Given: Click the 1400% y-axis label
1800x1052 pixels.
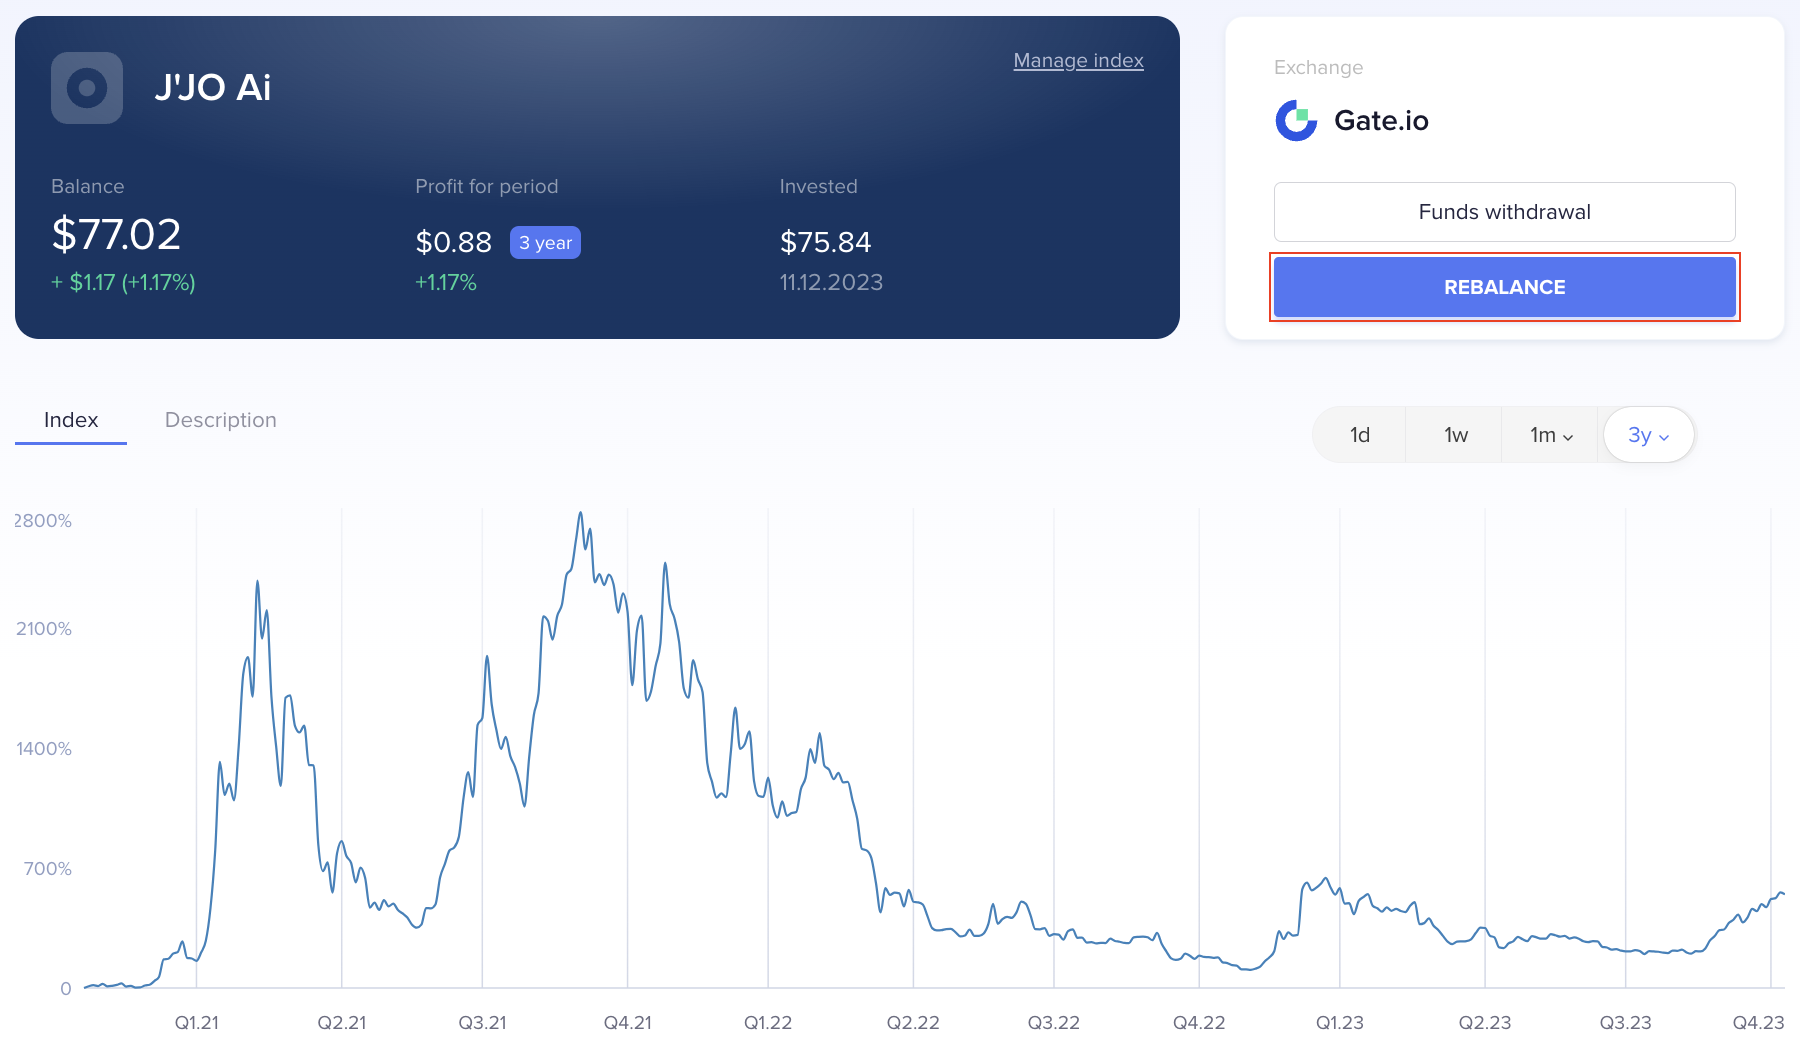Looking at the screenshot, I should 44,749.
